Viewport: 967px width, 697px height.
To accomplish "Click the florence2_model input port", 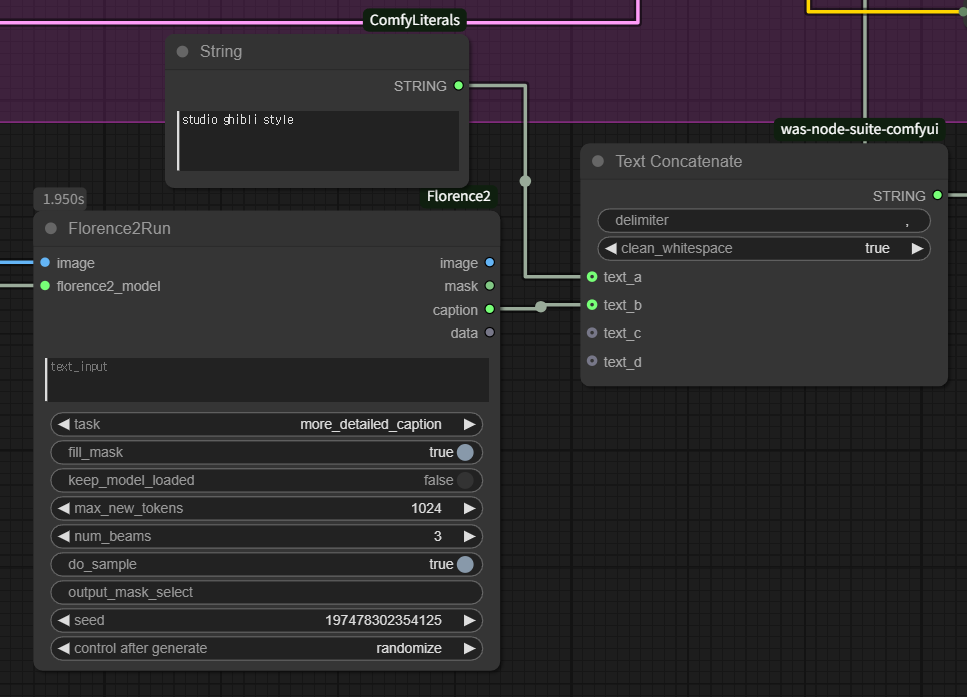I will click(45, 286).
